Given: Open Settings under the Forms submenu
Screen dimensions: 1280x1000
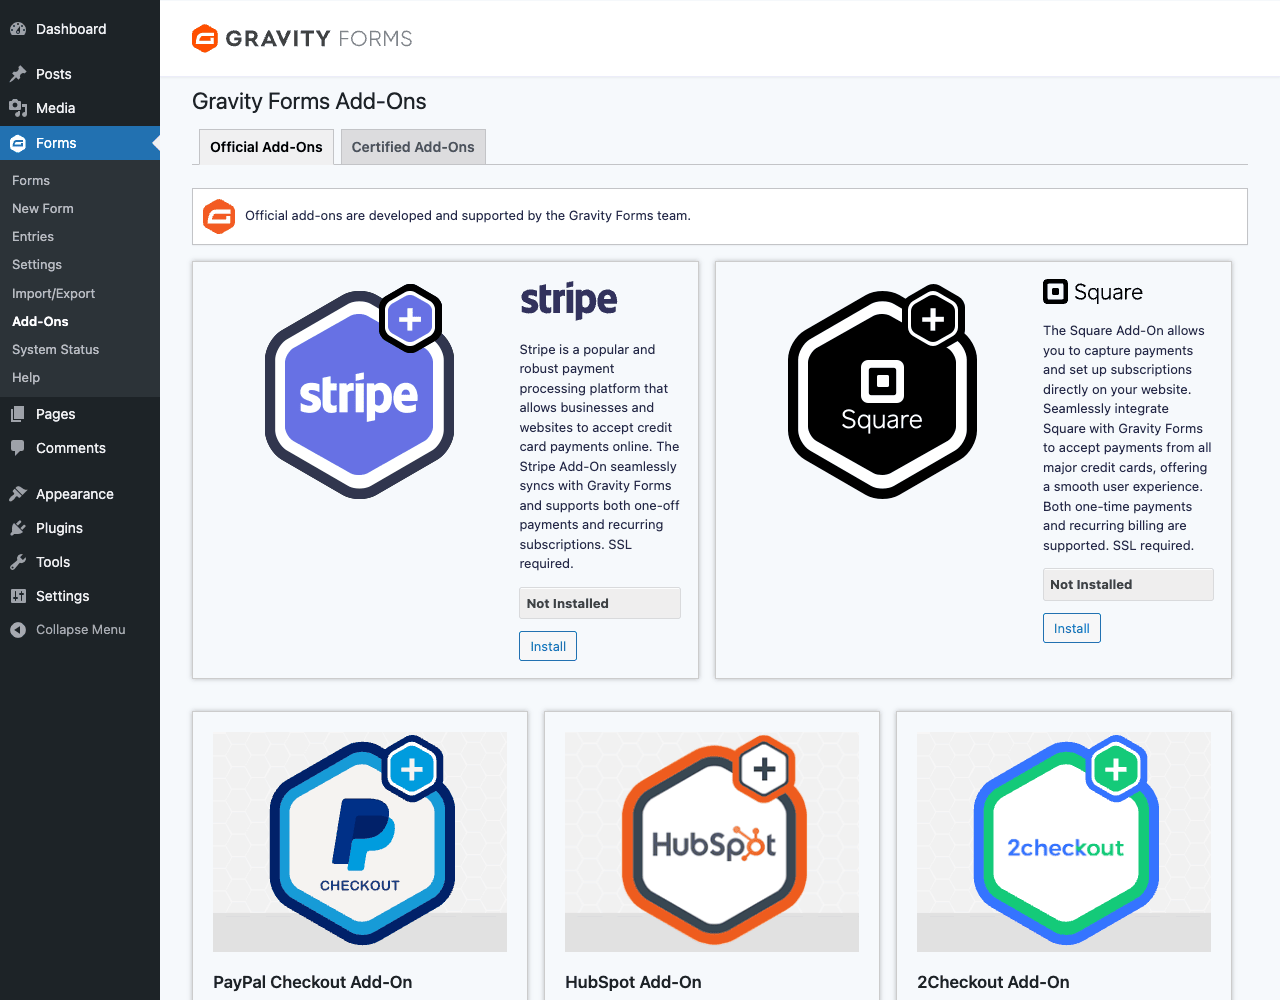Looking at the screenshot, I should coord(37,264).
